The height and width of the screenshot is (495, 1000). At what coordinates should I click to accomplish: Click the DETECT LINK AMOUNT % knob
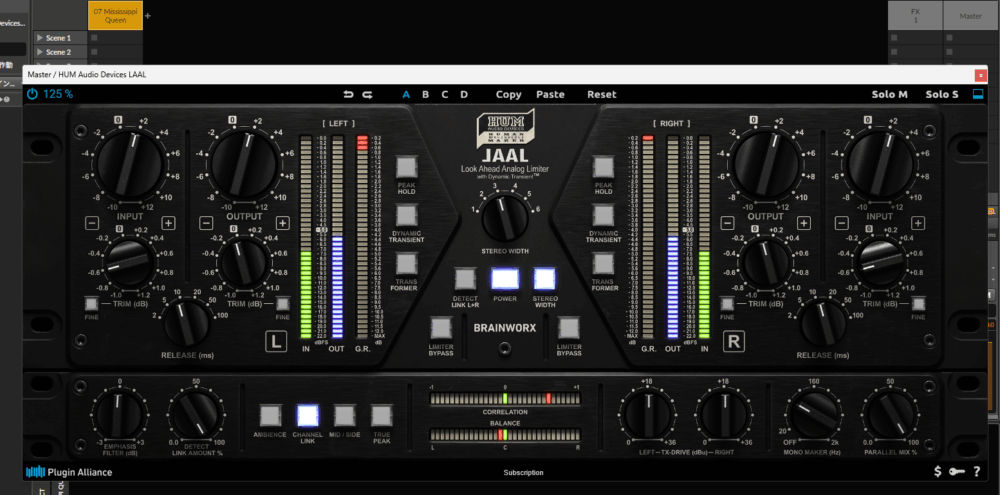pyautogui.click(x=196, y=415)
